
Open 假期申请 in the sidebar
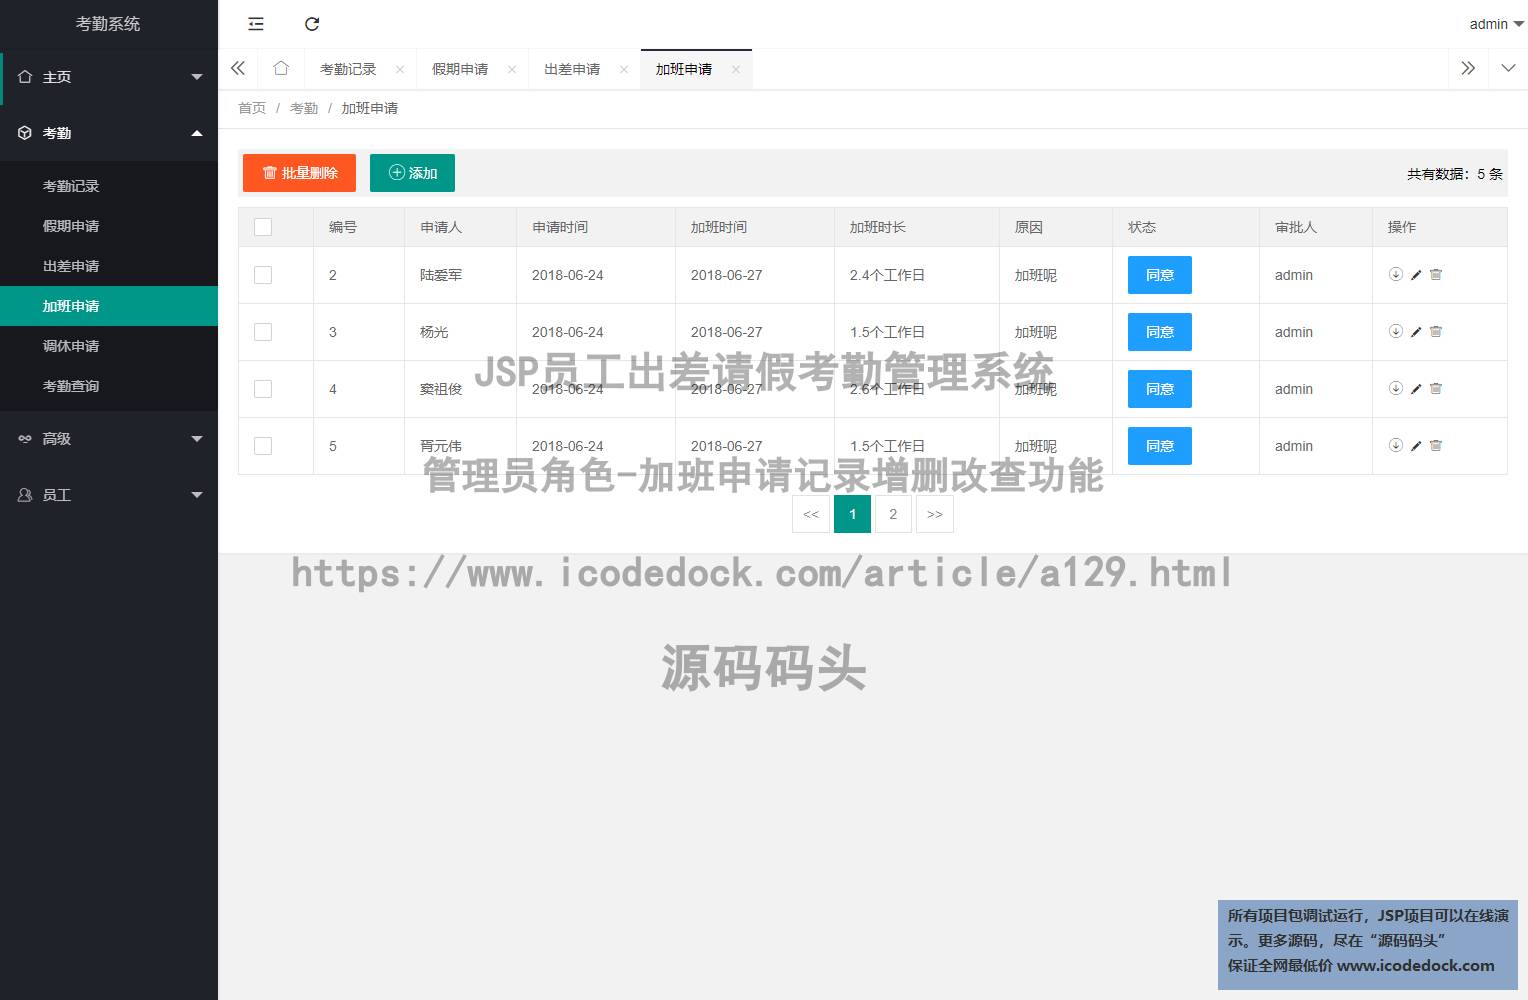coord(109,226)
